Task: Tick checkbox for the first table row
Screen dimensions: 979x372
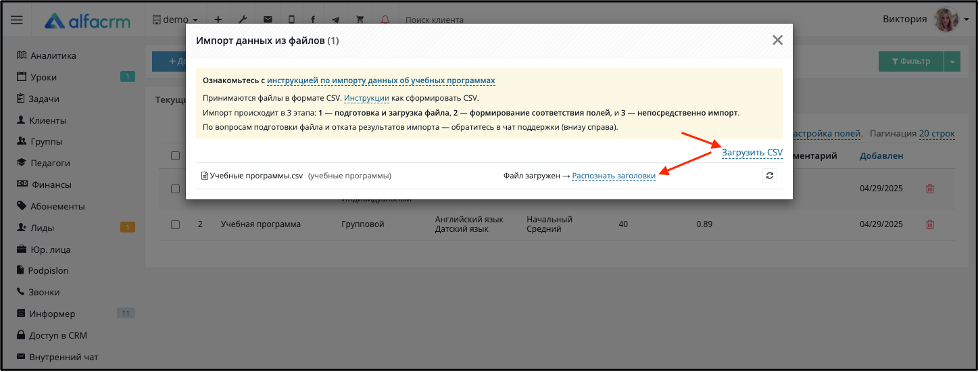Action: [x=175, y=188]
